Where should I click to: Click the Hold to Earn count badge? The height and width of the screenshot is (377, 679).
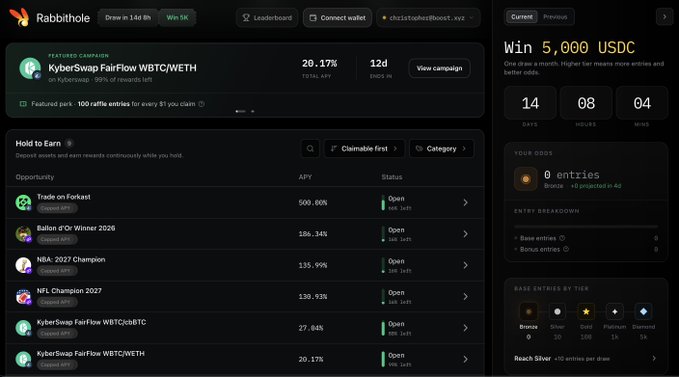[x=69, y=143]
